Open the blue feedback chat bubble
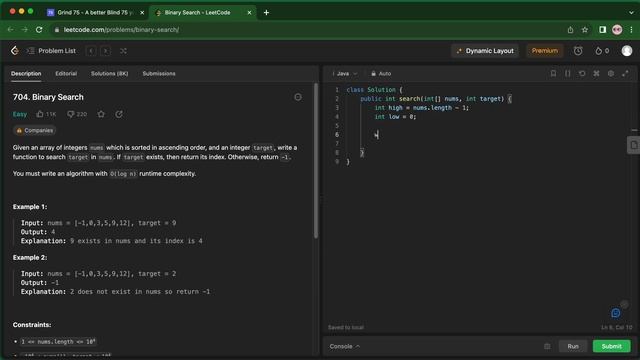Viewport: 640px width, 360px height. pyautogui.click(x=616, y=313)
